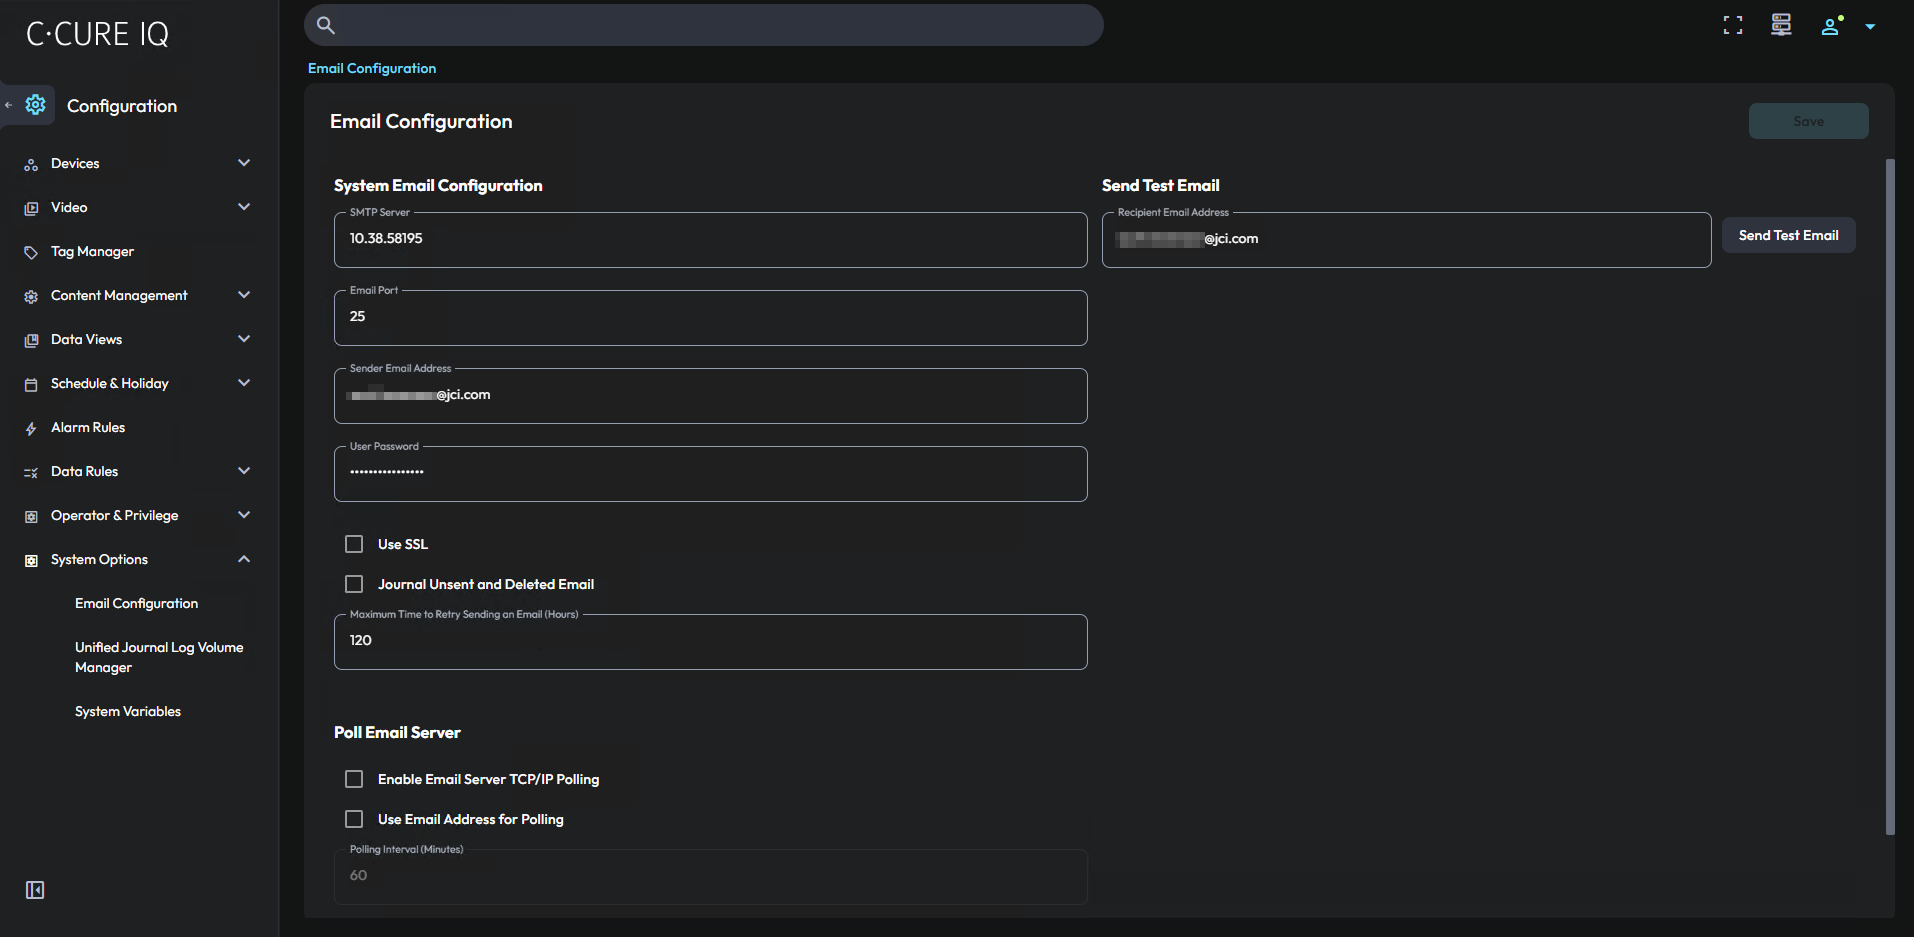The width and height of the screenshot is (1914, 937).
Task: Expand the Data Views section
Action: [244, 339]
